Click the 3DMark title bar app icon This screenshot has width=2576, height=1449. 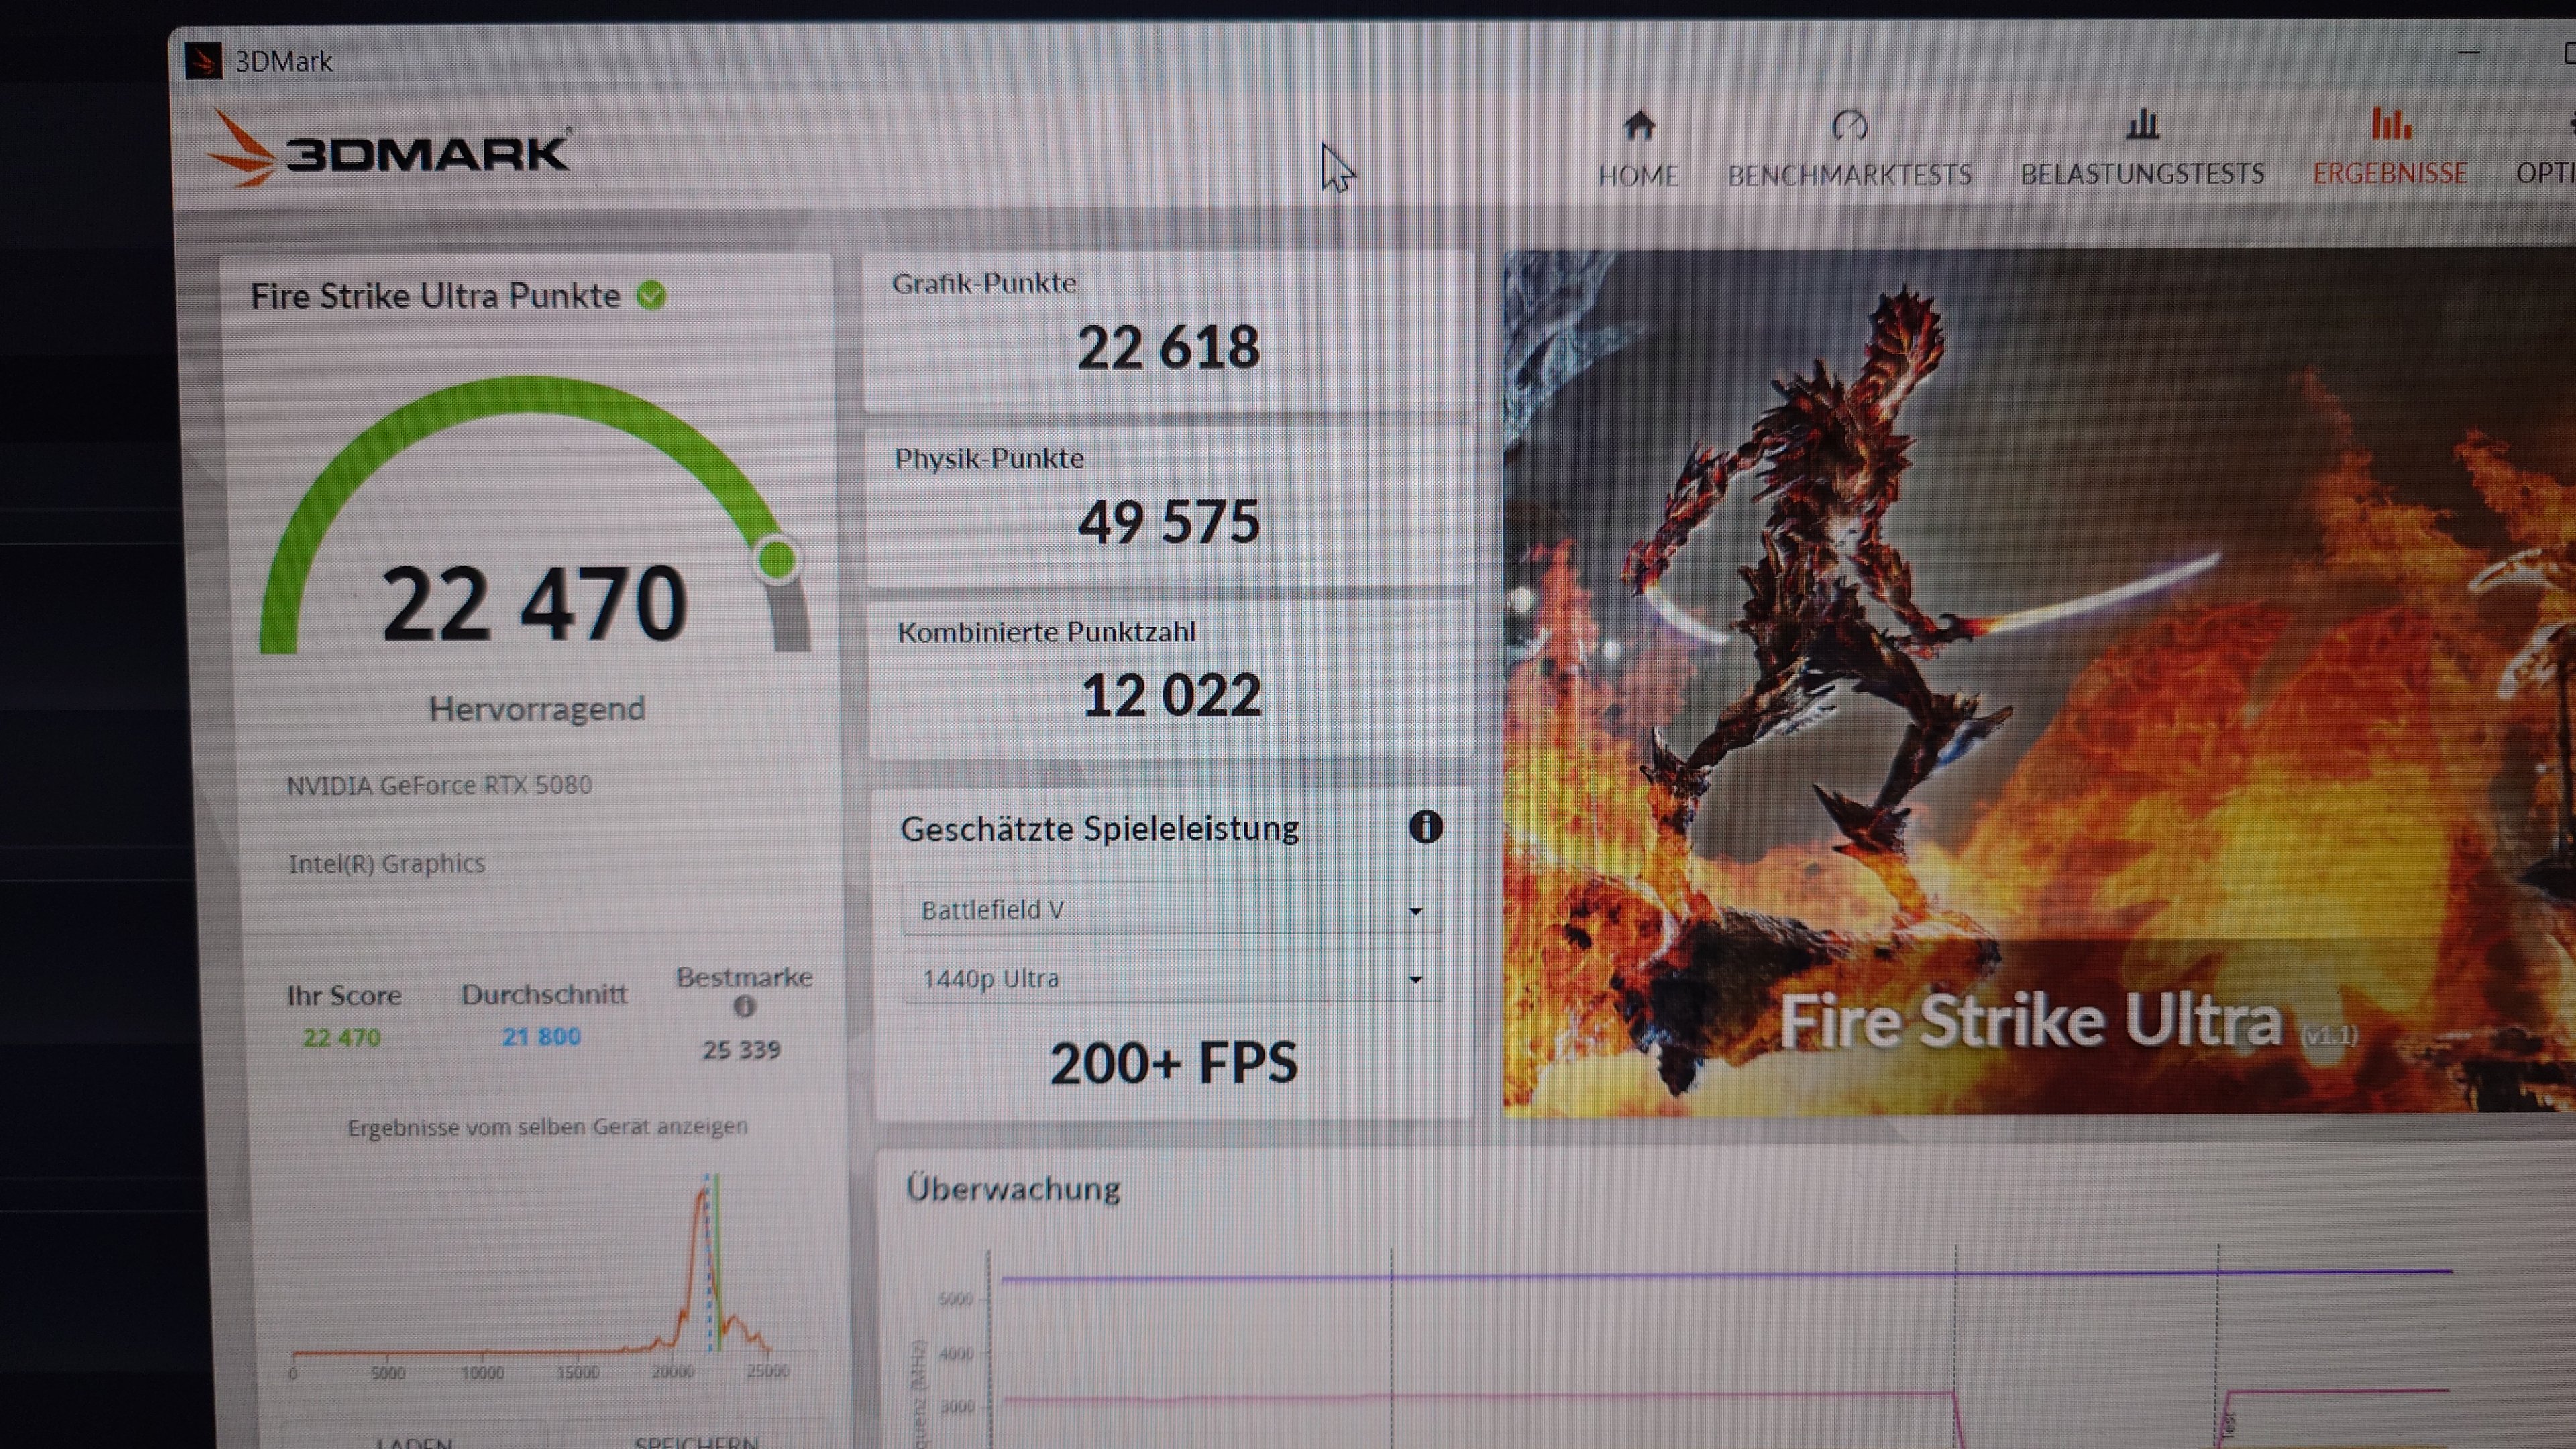pos(203,61)
